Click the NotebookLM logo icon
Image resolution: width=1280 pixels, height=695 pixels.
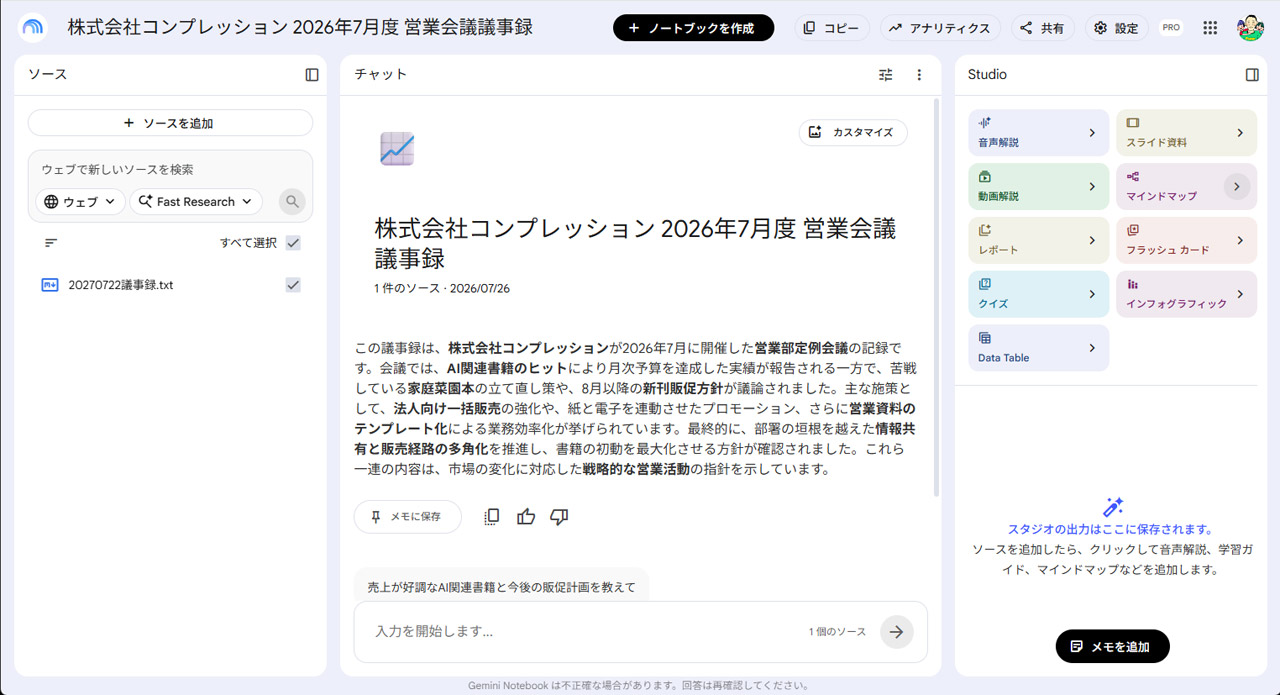click(33, 28)
